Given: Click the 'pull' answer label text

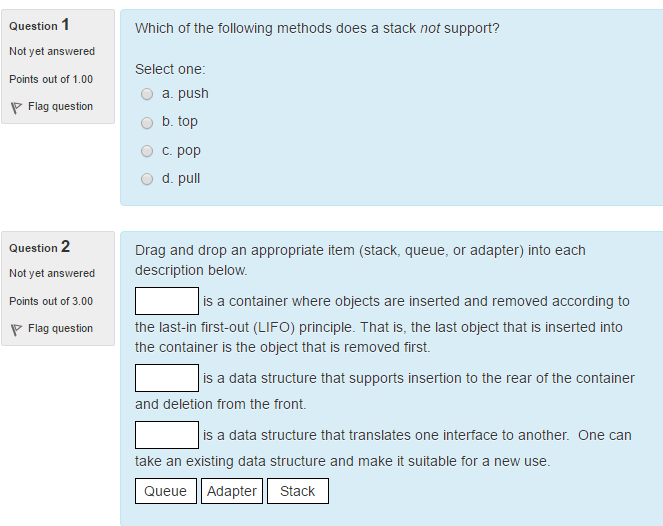Looking at the screenshot, I should pyautogui.click(x=189, y=178).
